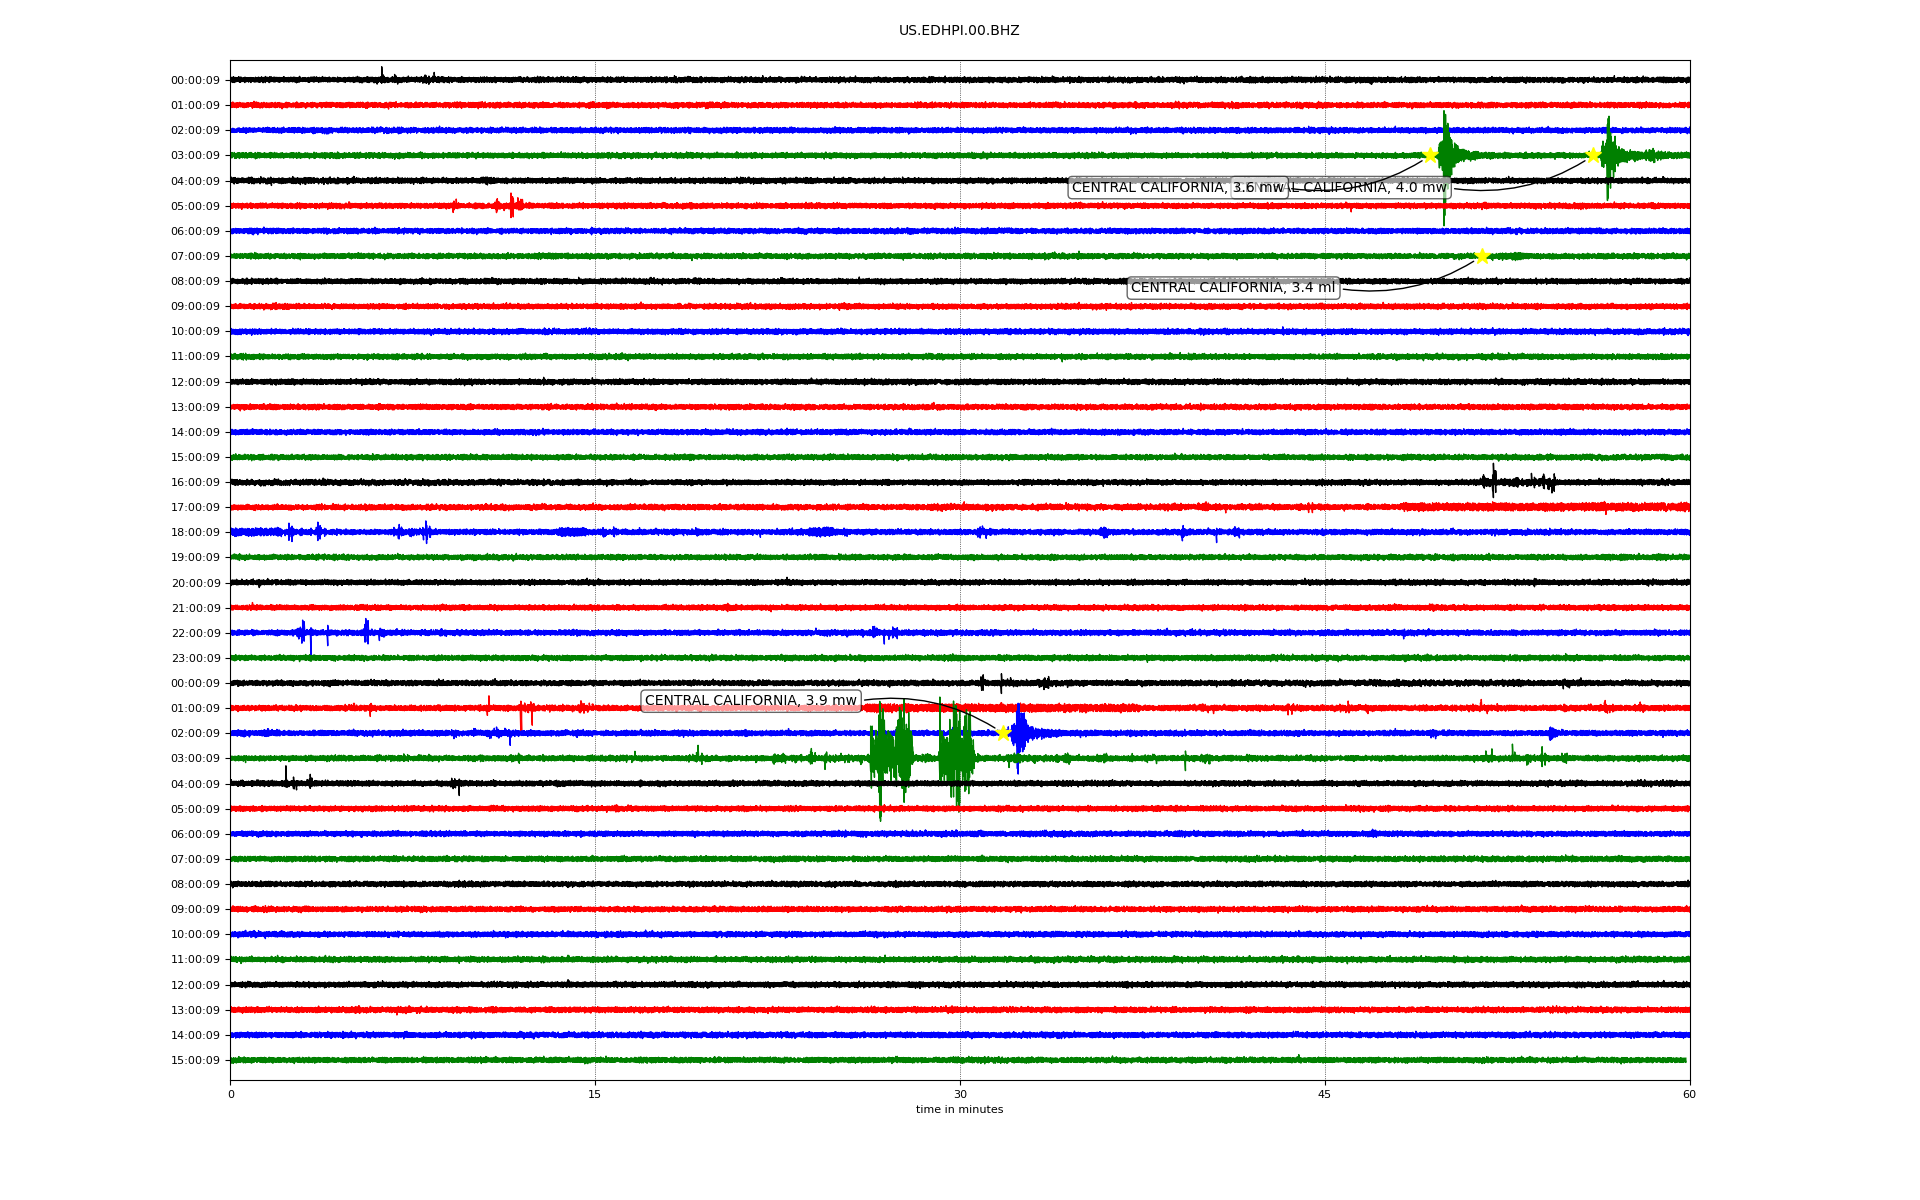
Task: Click the 22:00:09 time label on the left
Action: coord(195,633)
